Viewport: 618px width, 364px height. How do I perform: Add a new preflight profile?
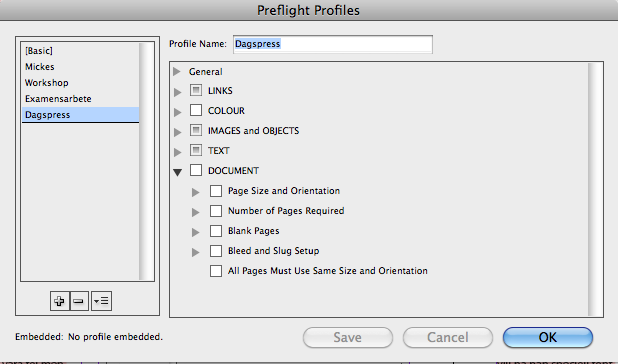click(x=60, y=301)
